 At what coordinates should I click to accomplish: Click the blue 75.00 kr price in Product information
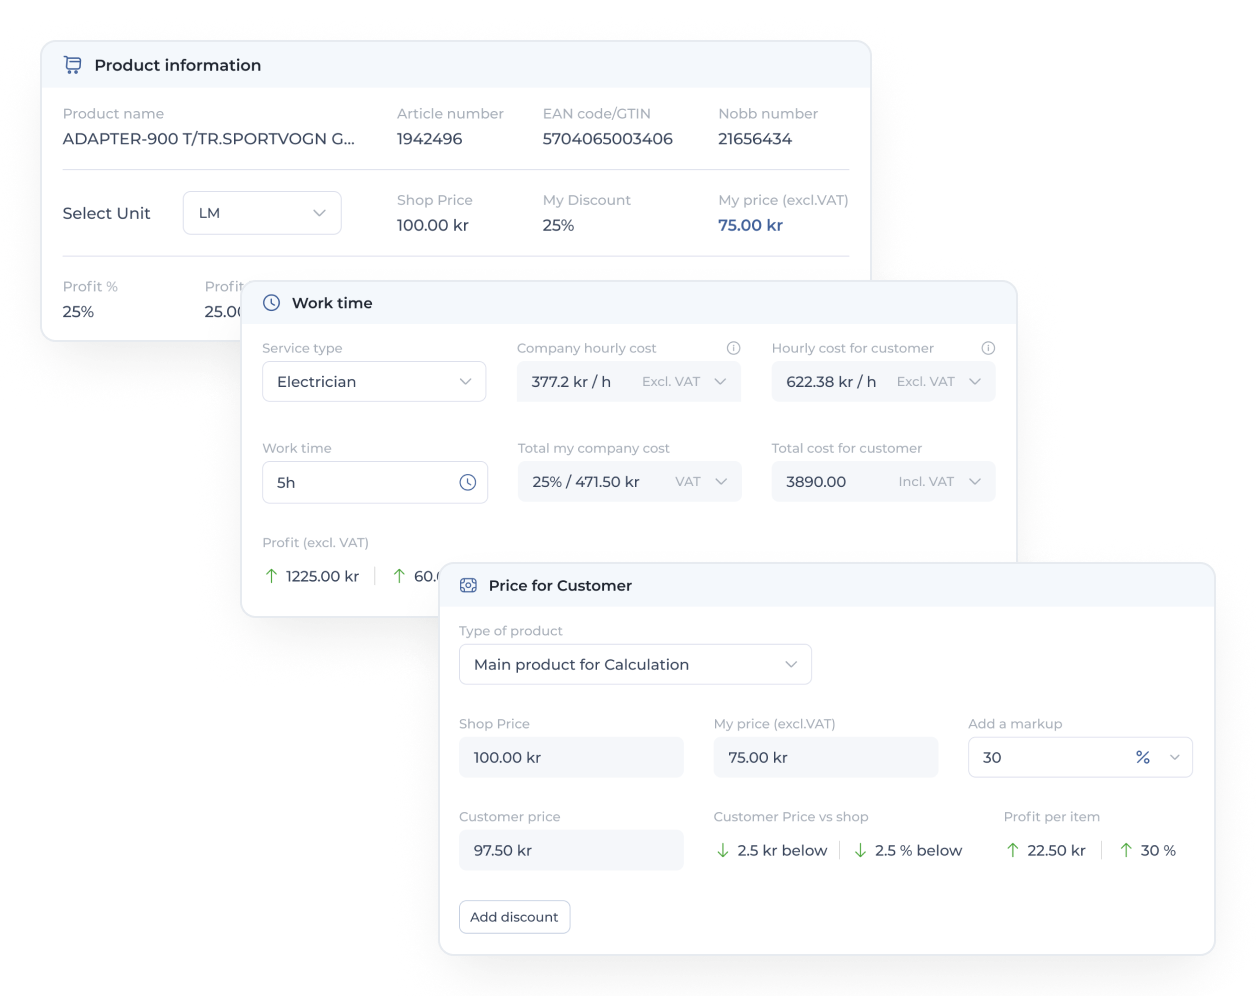[x=750, y=225]
